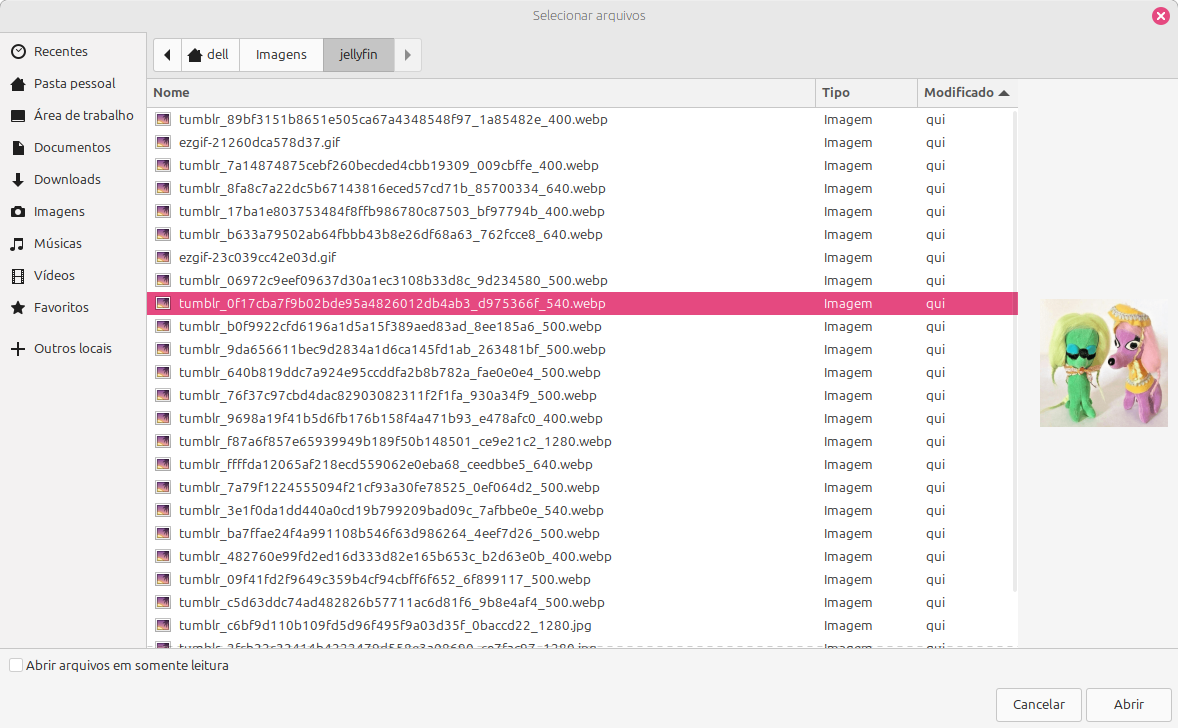Screen dimensions: 1178x728
Task: Open Recentes in the sidebar
Action: (60, 52)
